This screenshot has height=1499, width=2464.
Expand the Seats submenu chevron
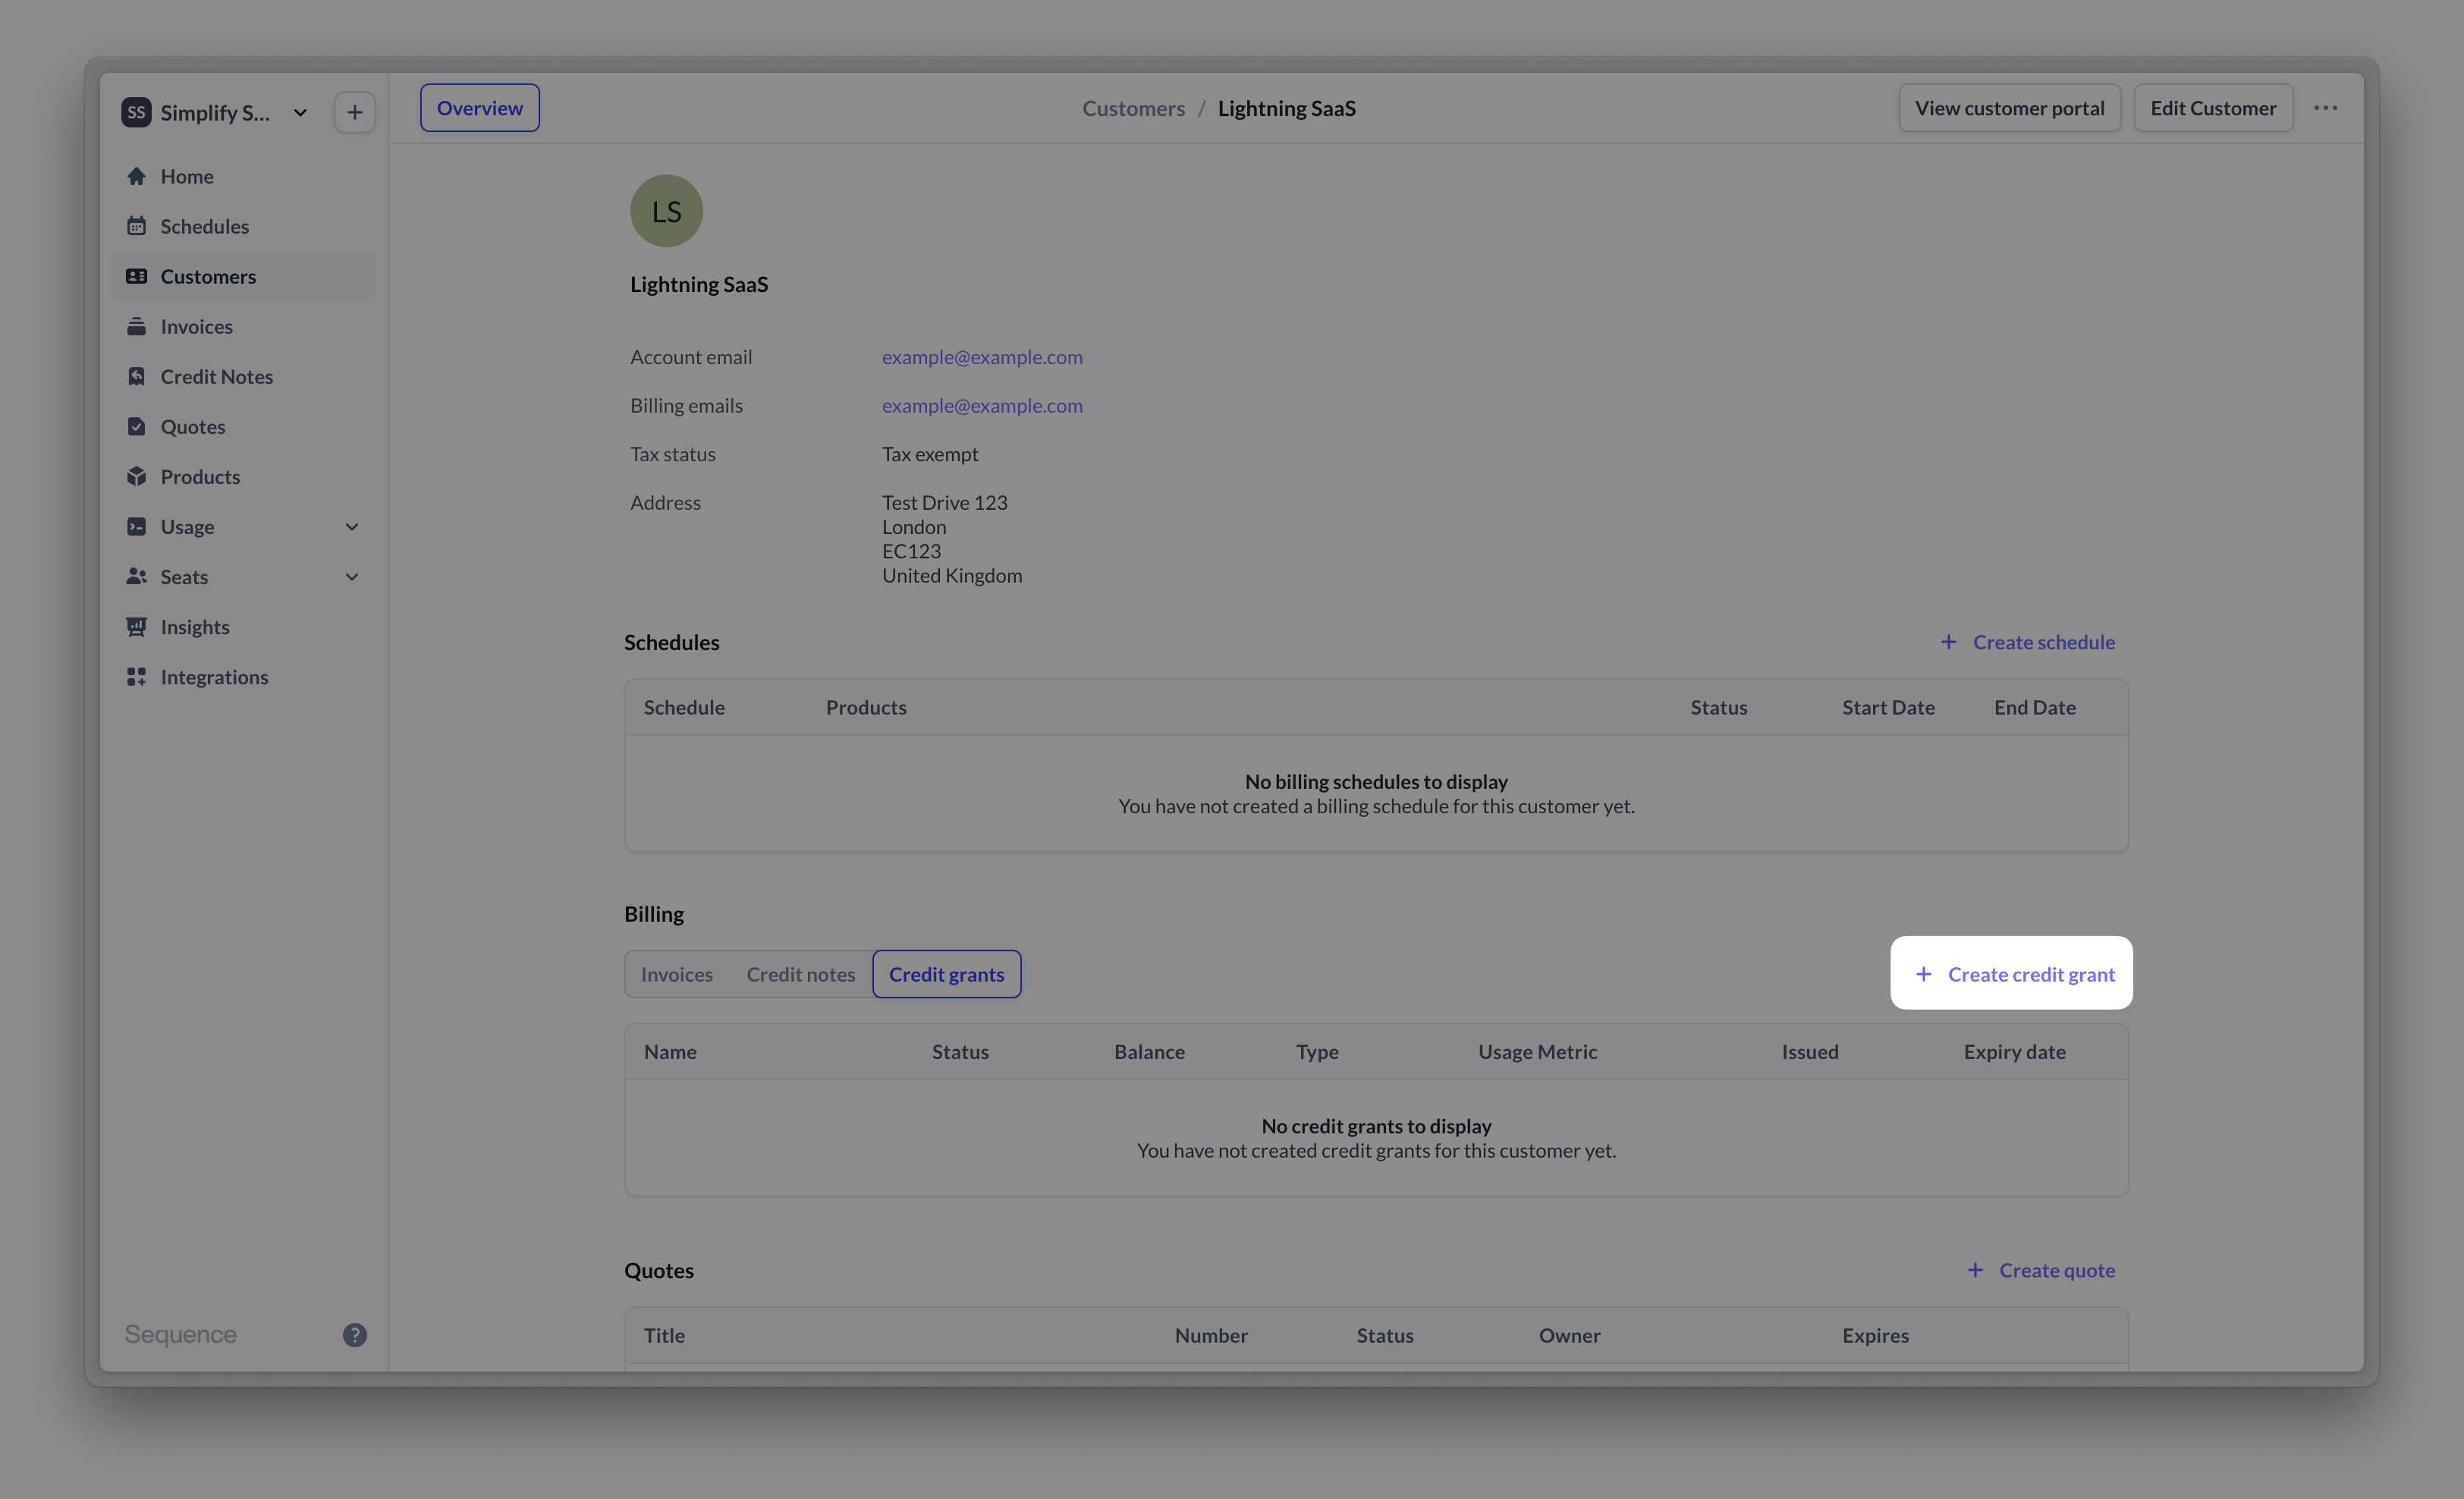click(x=352, y=576)
